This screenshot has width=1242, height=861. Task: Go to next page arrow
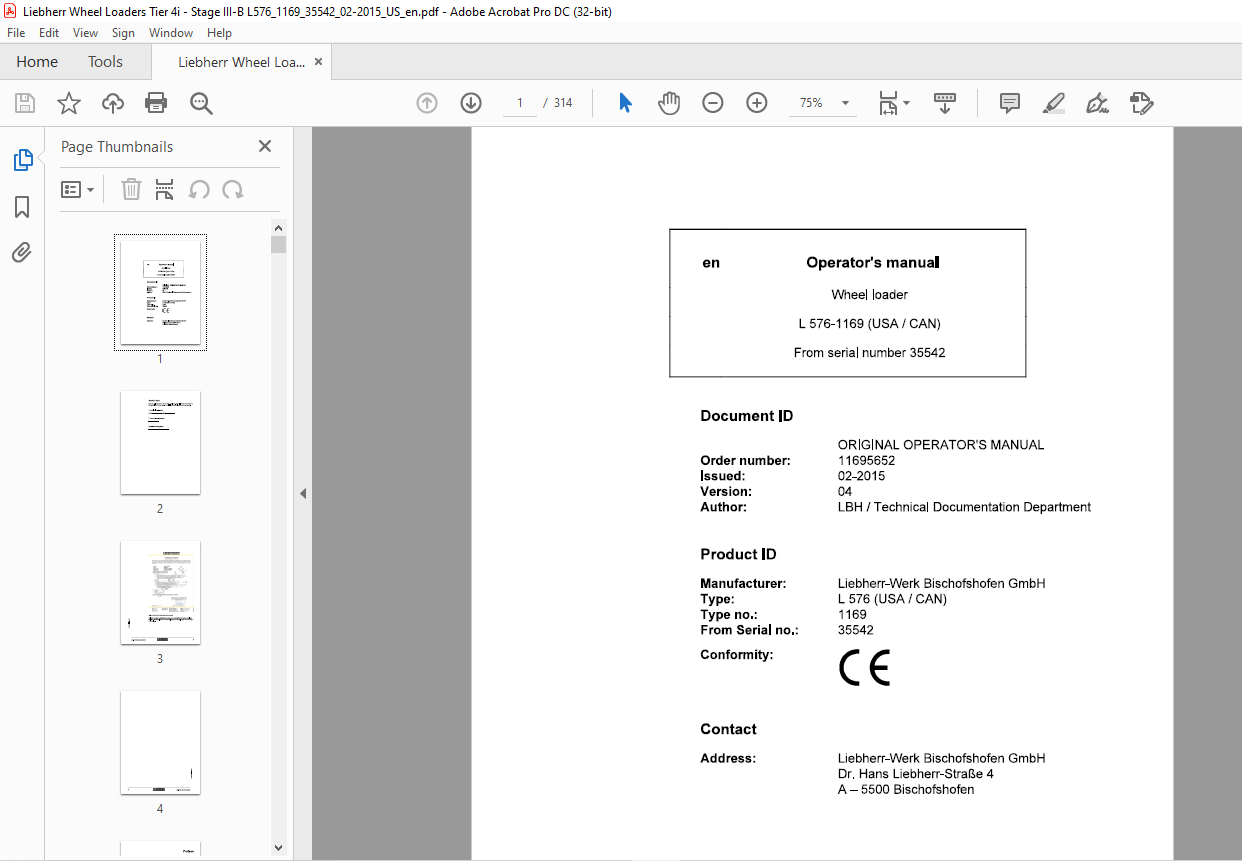pos(471,103)
